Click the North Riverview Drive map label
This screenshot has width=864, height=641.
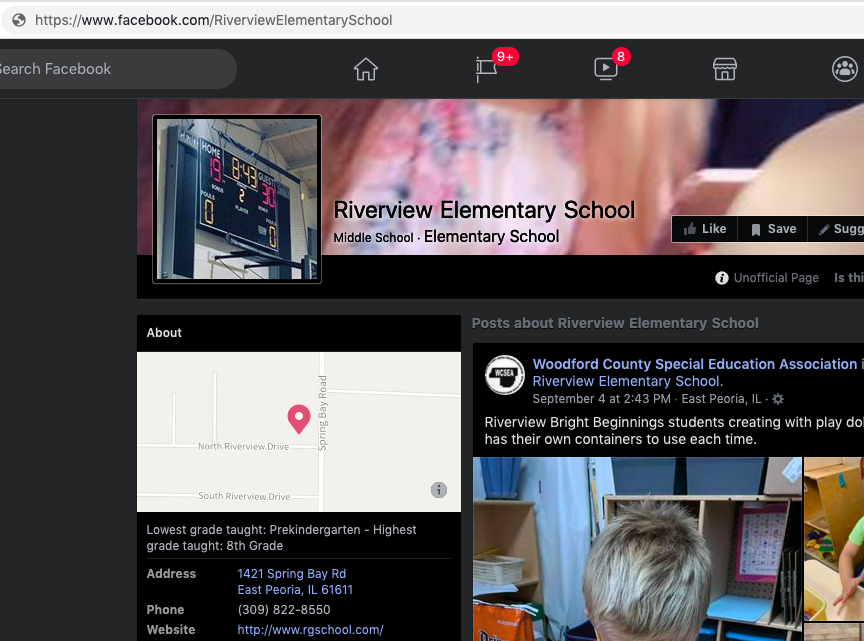[244, 446]
